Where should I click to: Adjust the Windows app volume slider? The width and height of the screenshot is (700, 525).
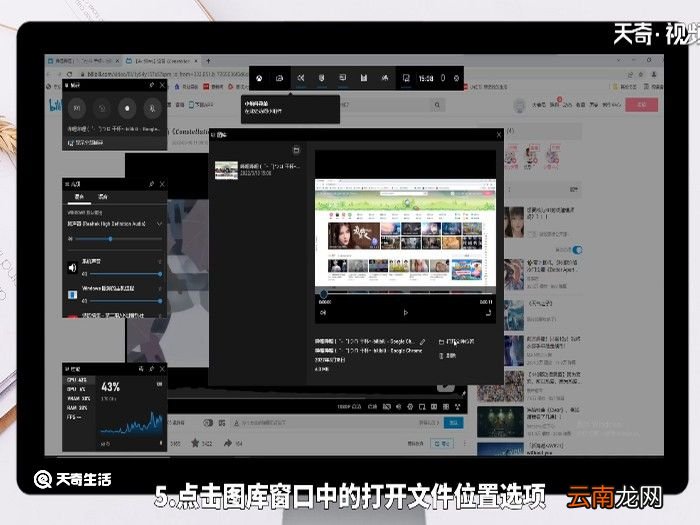125,301
